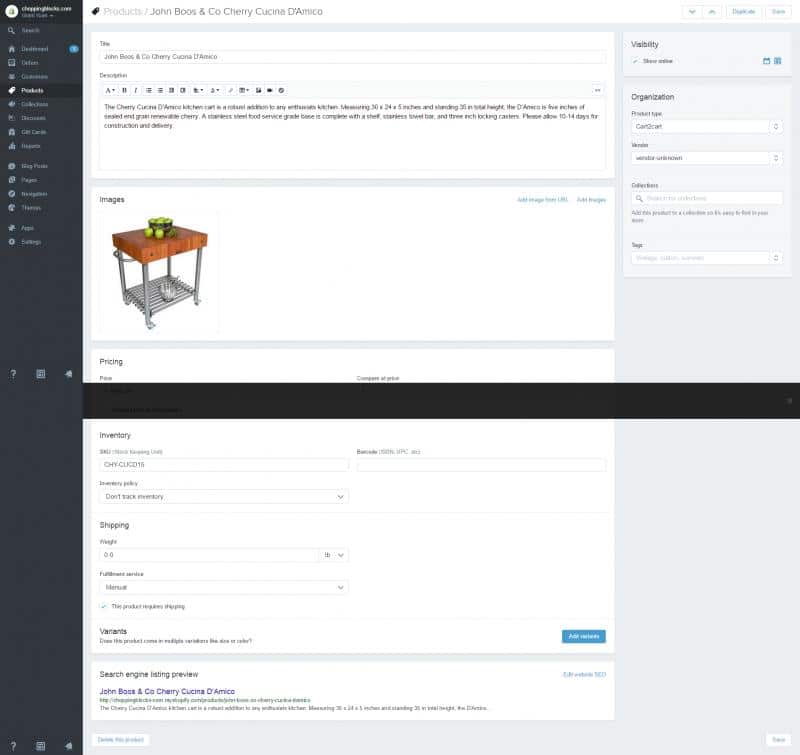This screenshot has width=800, height=755.
Task: Open the store account dropdown under store name
Action: 37,16
